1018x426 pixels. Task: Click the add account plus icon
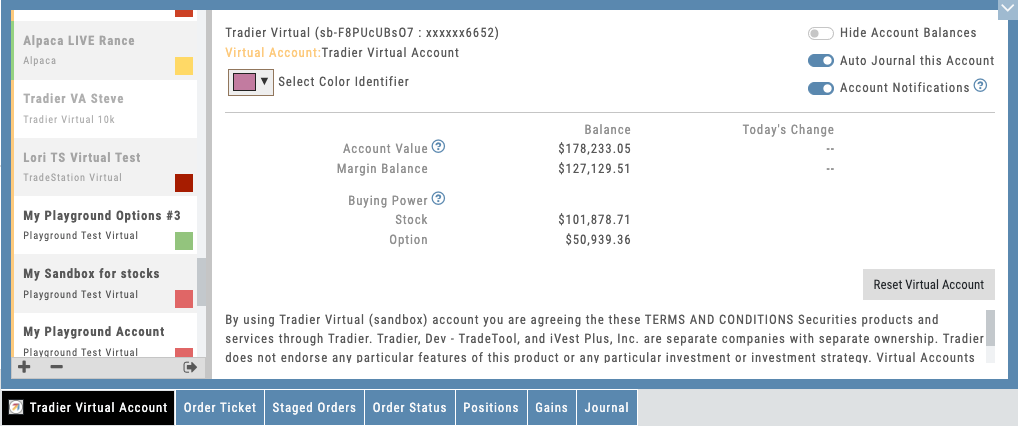click(24, 367)
